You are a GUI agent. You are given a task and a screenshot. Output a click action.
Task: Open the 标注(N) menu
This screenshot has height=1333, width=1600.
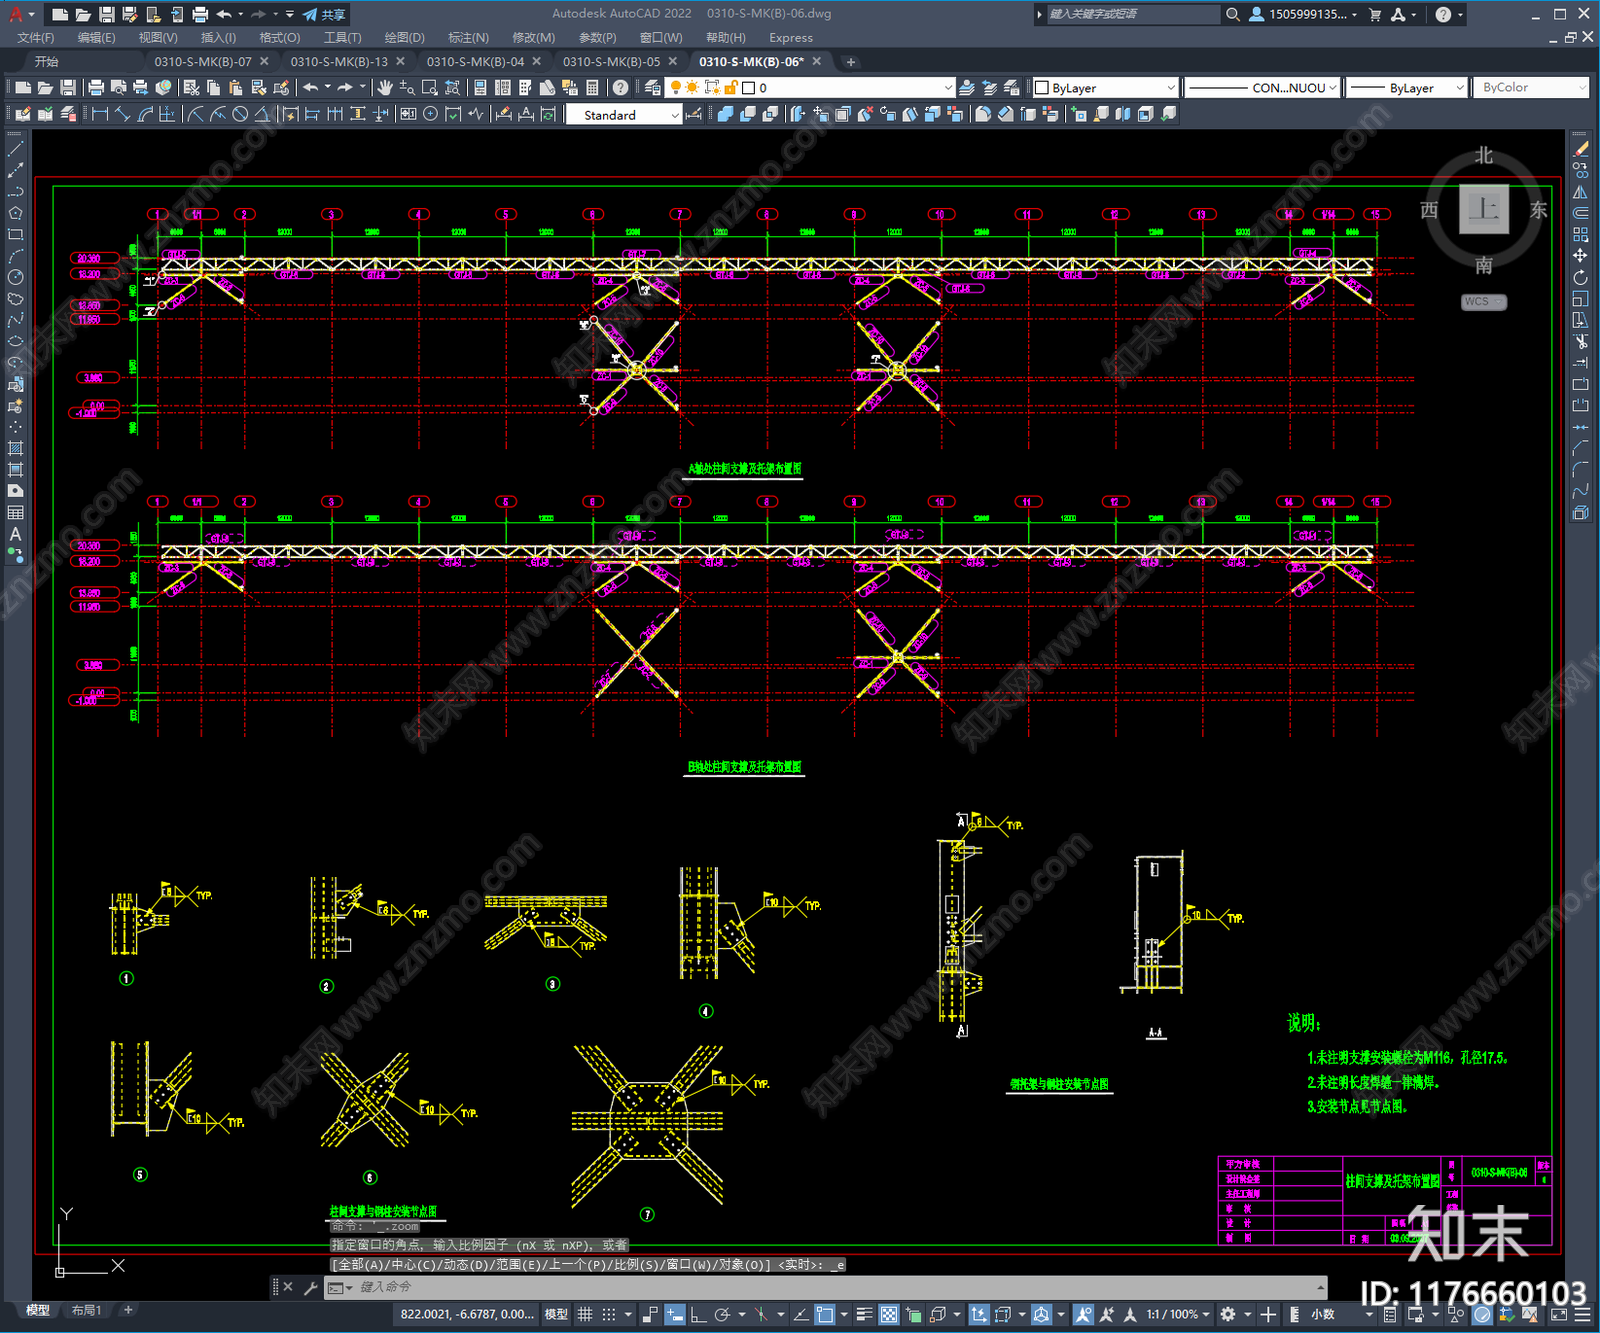pyautogui.click(x=468, y=38)
